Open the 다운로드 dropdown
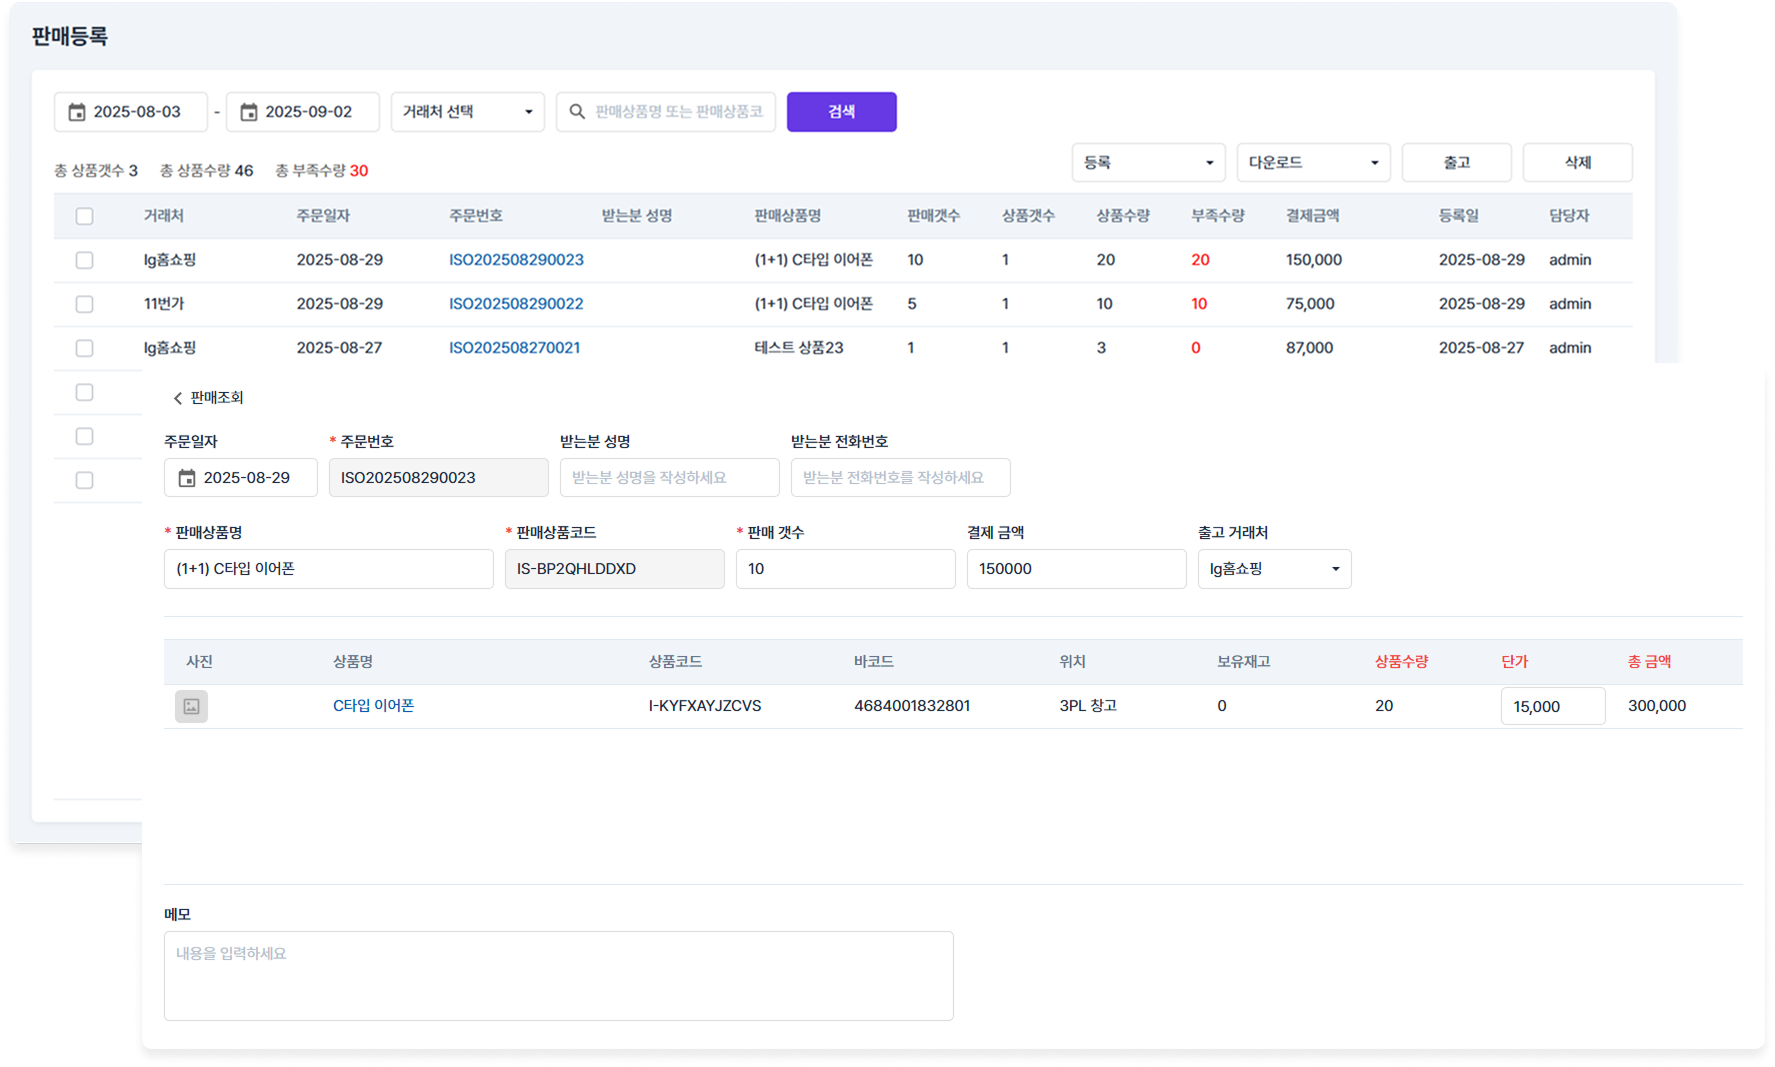Image resolution: width=1775 pixels, height=1067 pixels. 1313,163
